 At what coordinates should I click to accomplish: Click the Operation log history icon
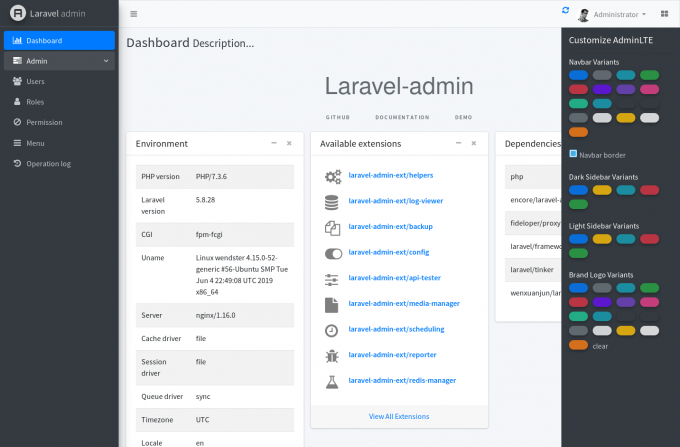17,163
